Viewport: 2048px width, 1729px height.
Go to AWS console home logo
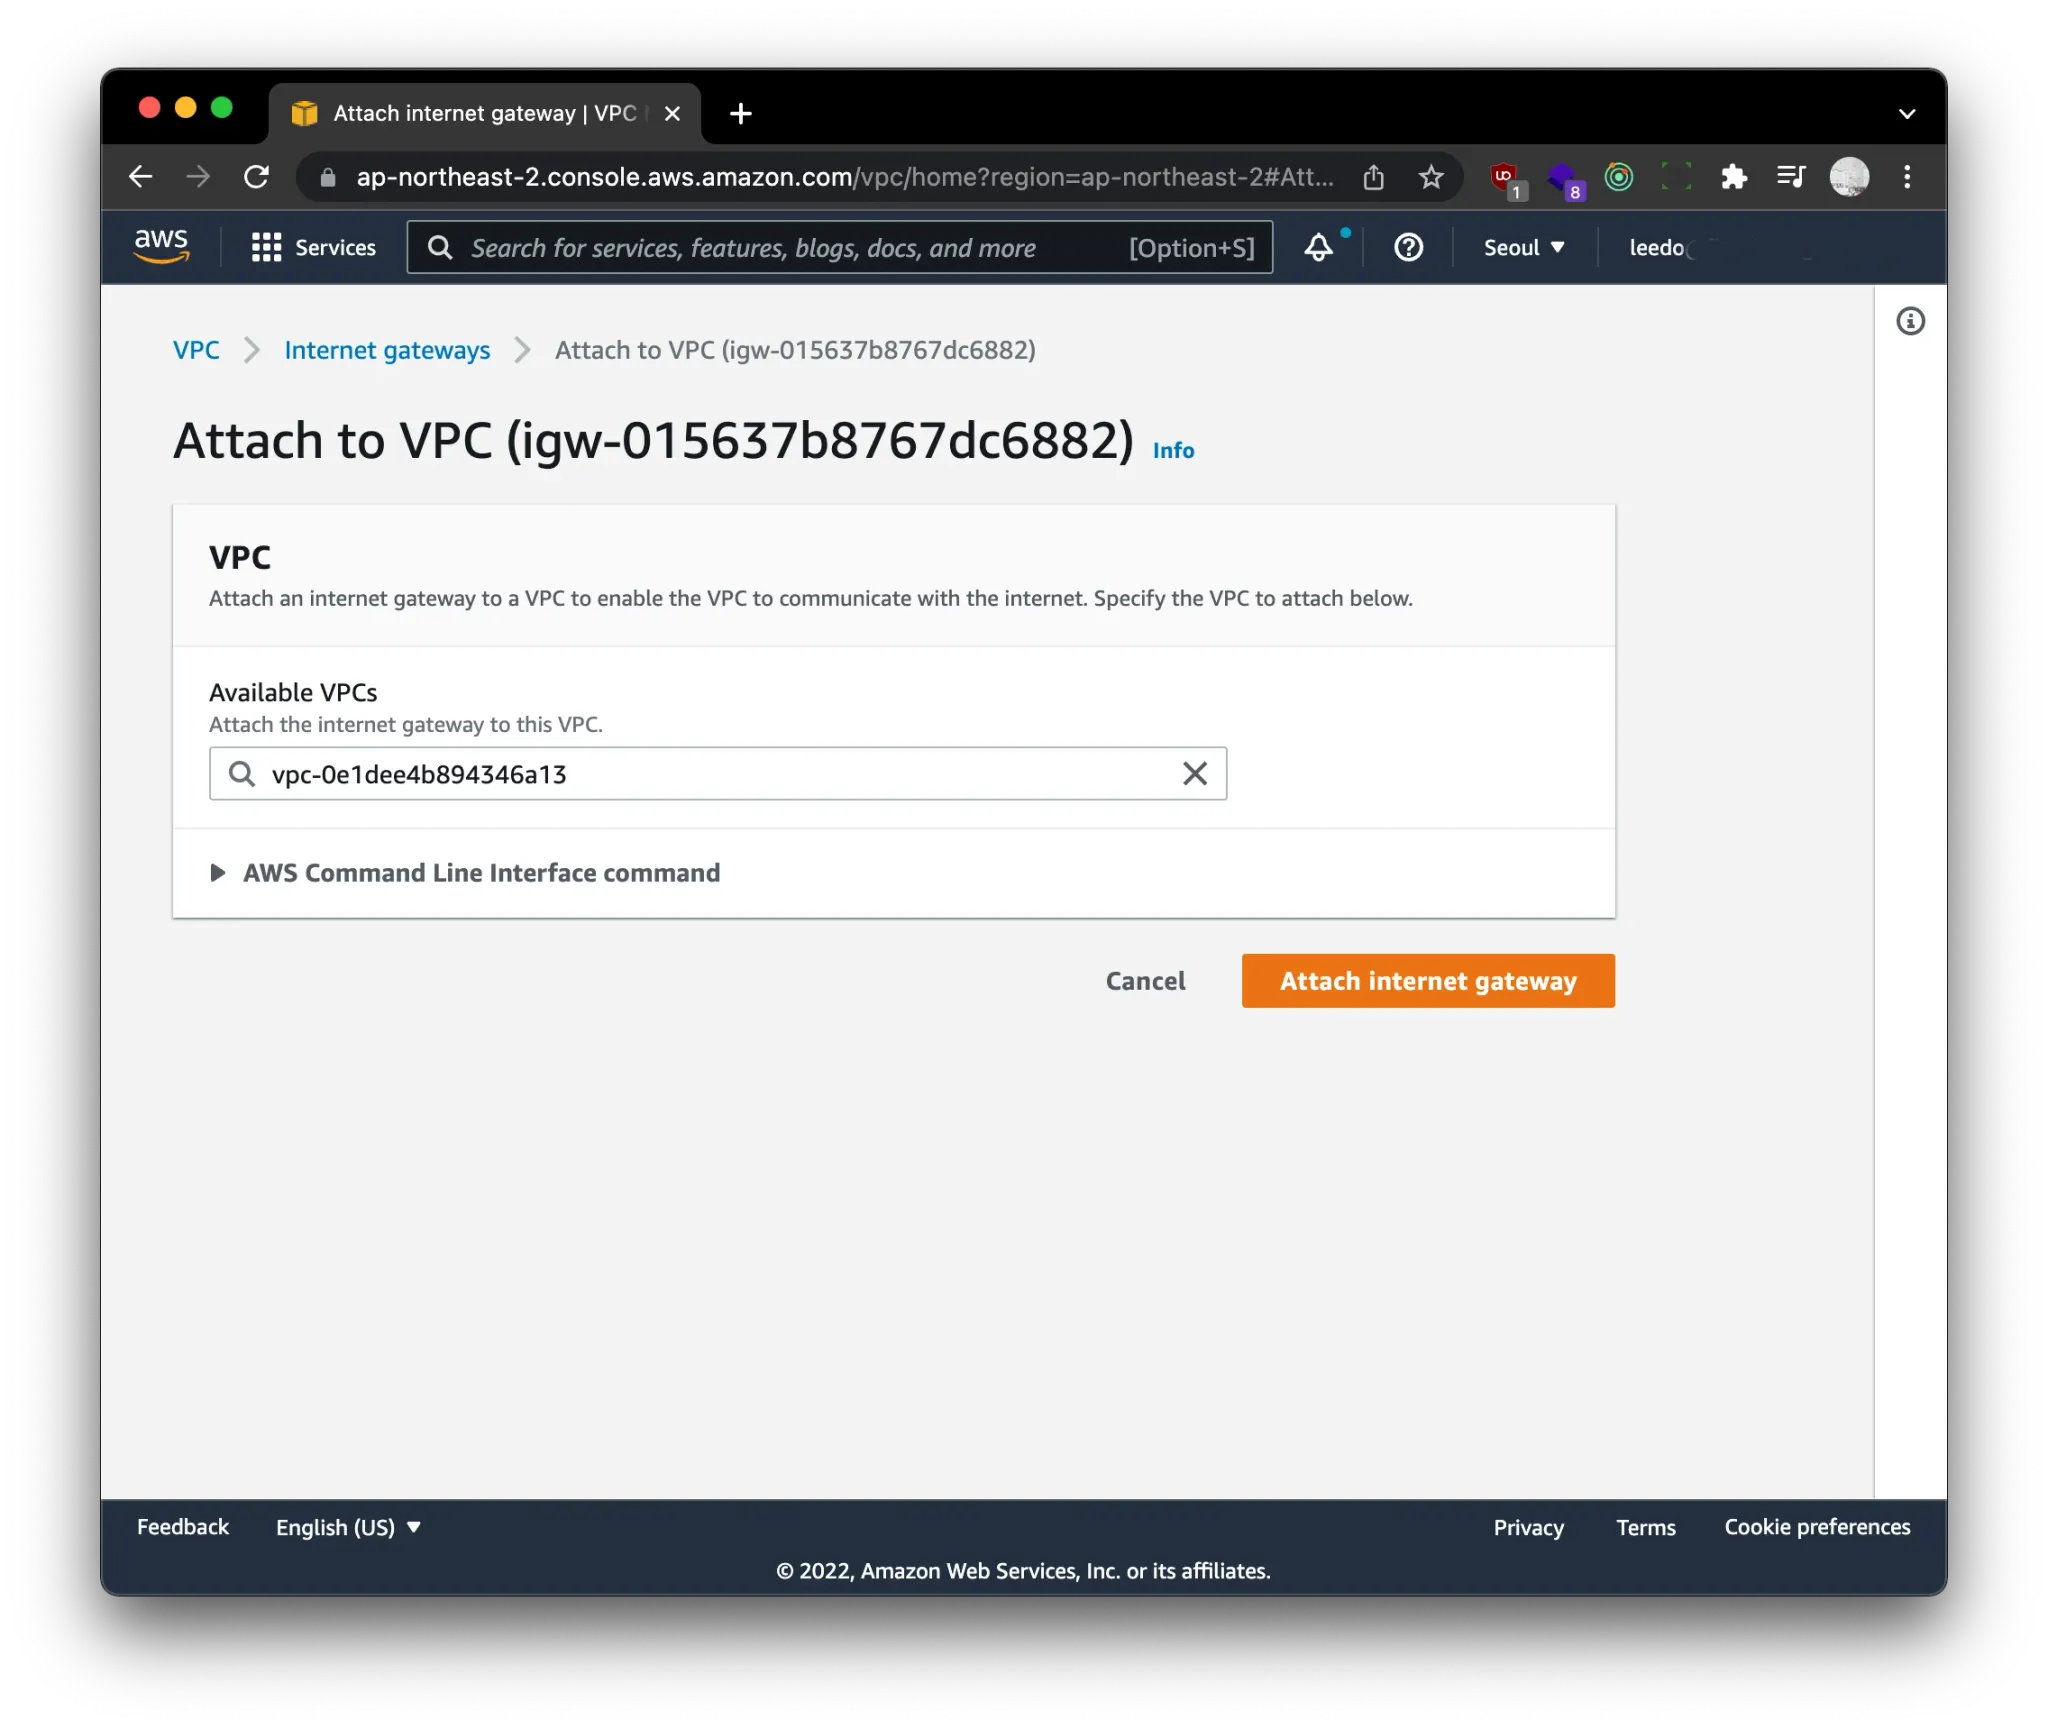[x=161, y=245]
